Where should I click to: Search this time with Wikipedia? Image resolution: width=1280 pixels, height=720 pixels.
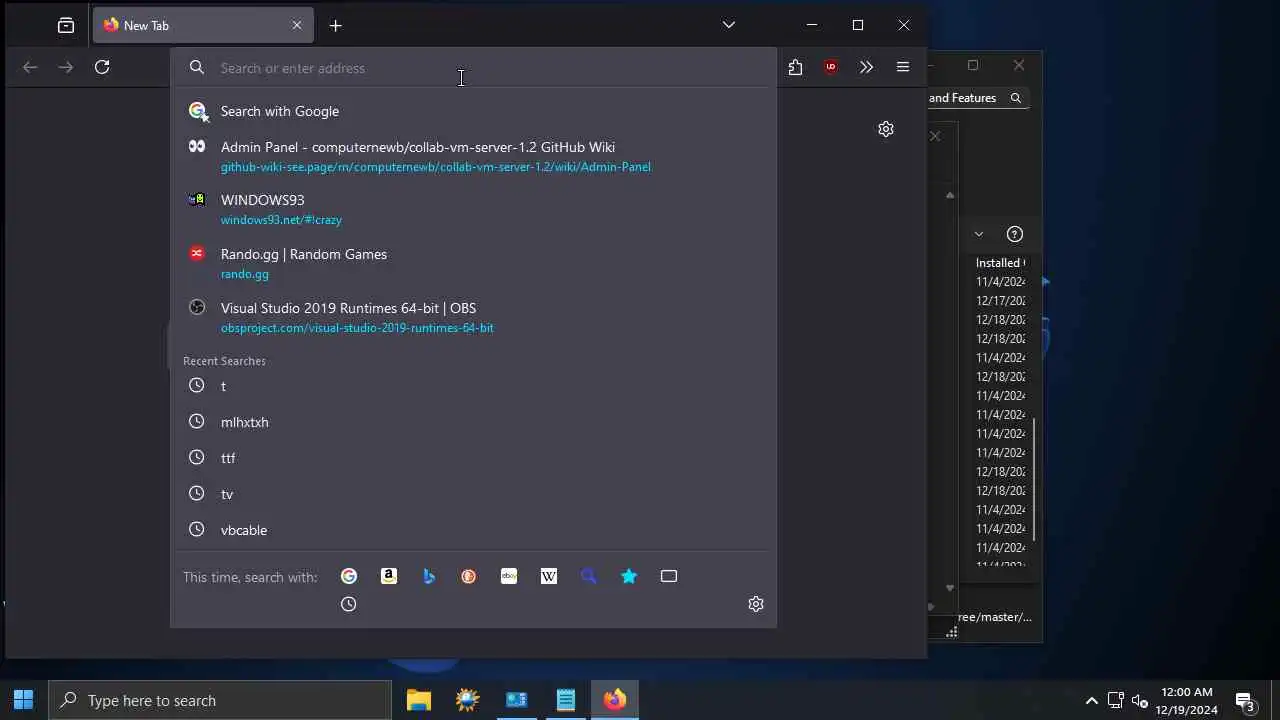(x=549, y=576)
